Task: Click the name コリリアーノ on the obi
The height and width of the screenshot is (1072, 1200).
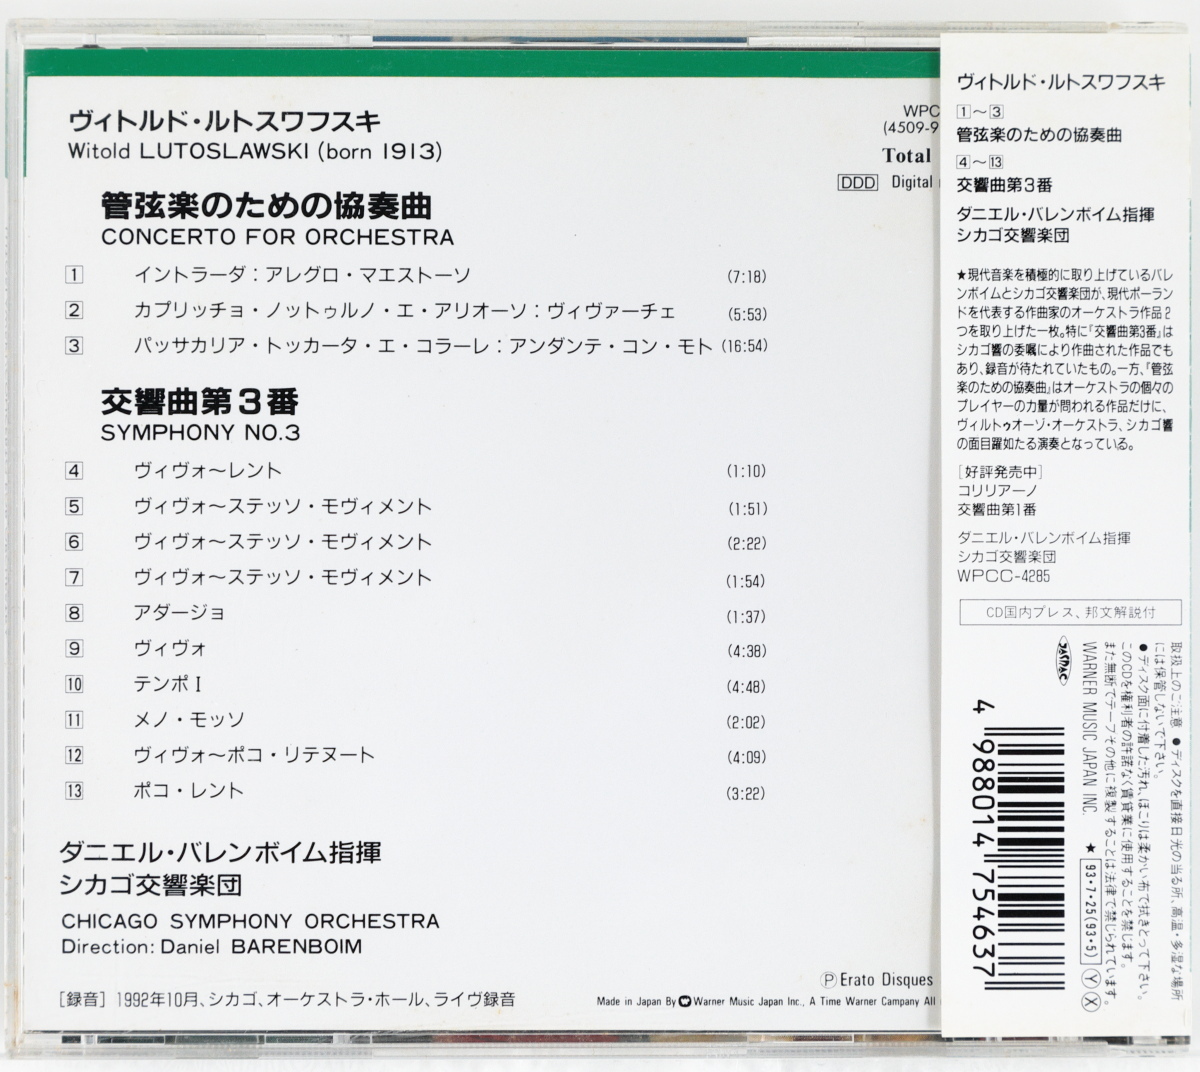Action: coord(997,491)
